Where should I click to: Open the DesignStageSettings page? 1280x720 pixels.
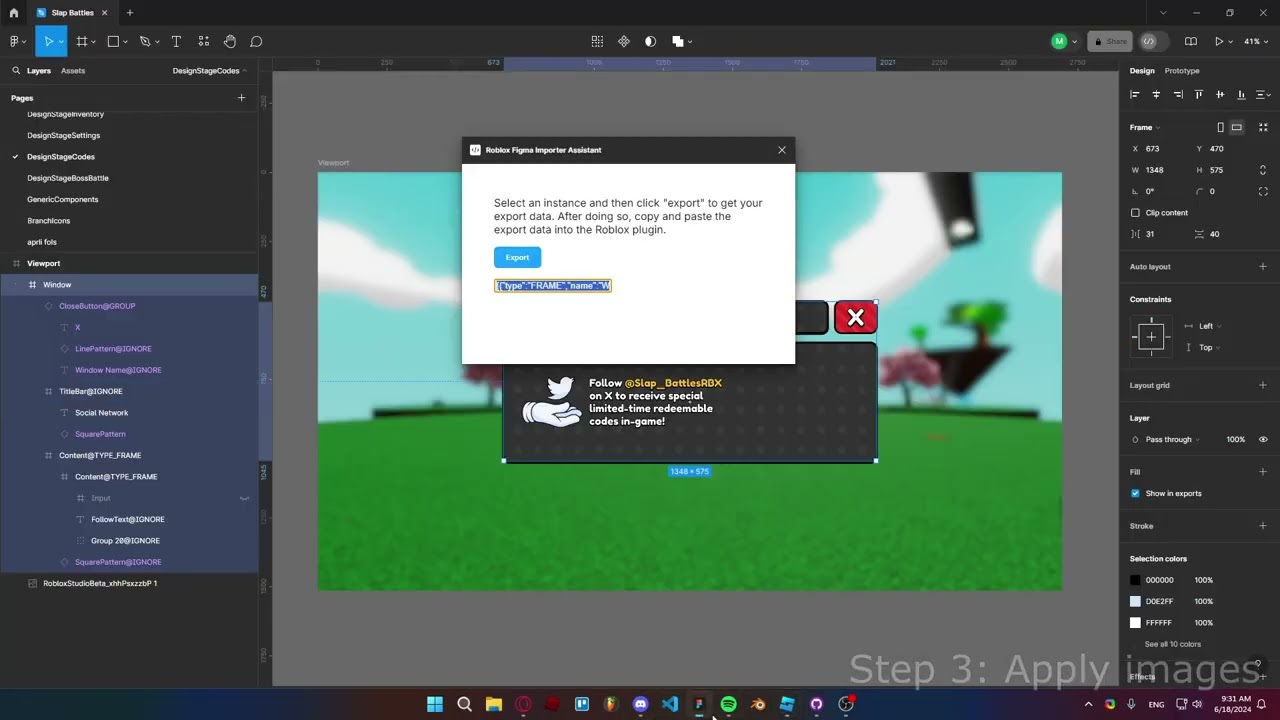point(64,135)
